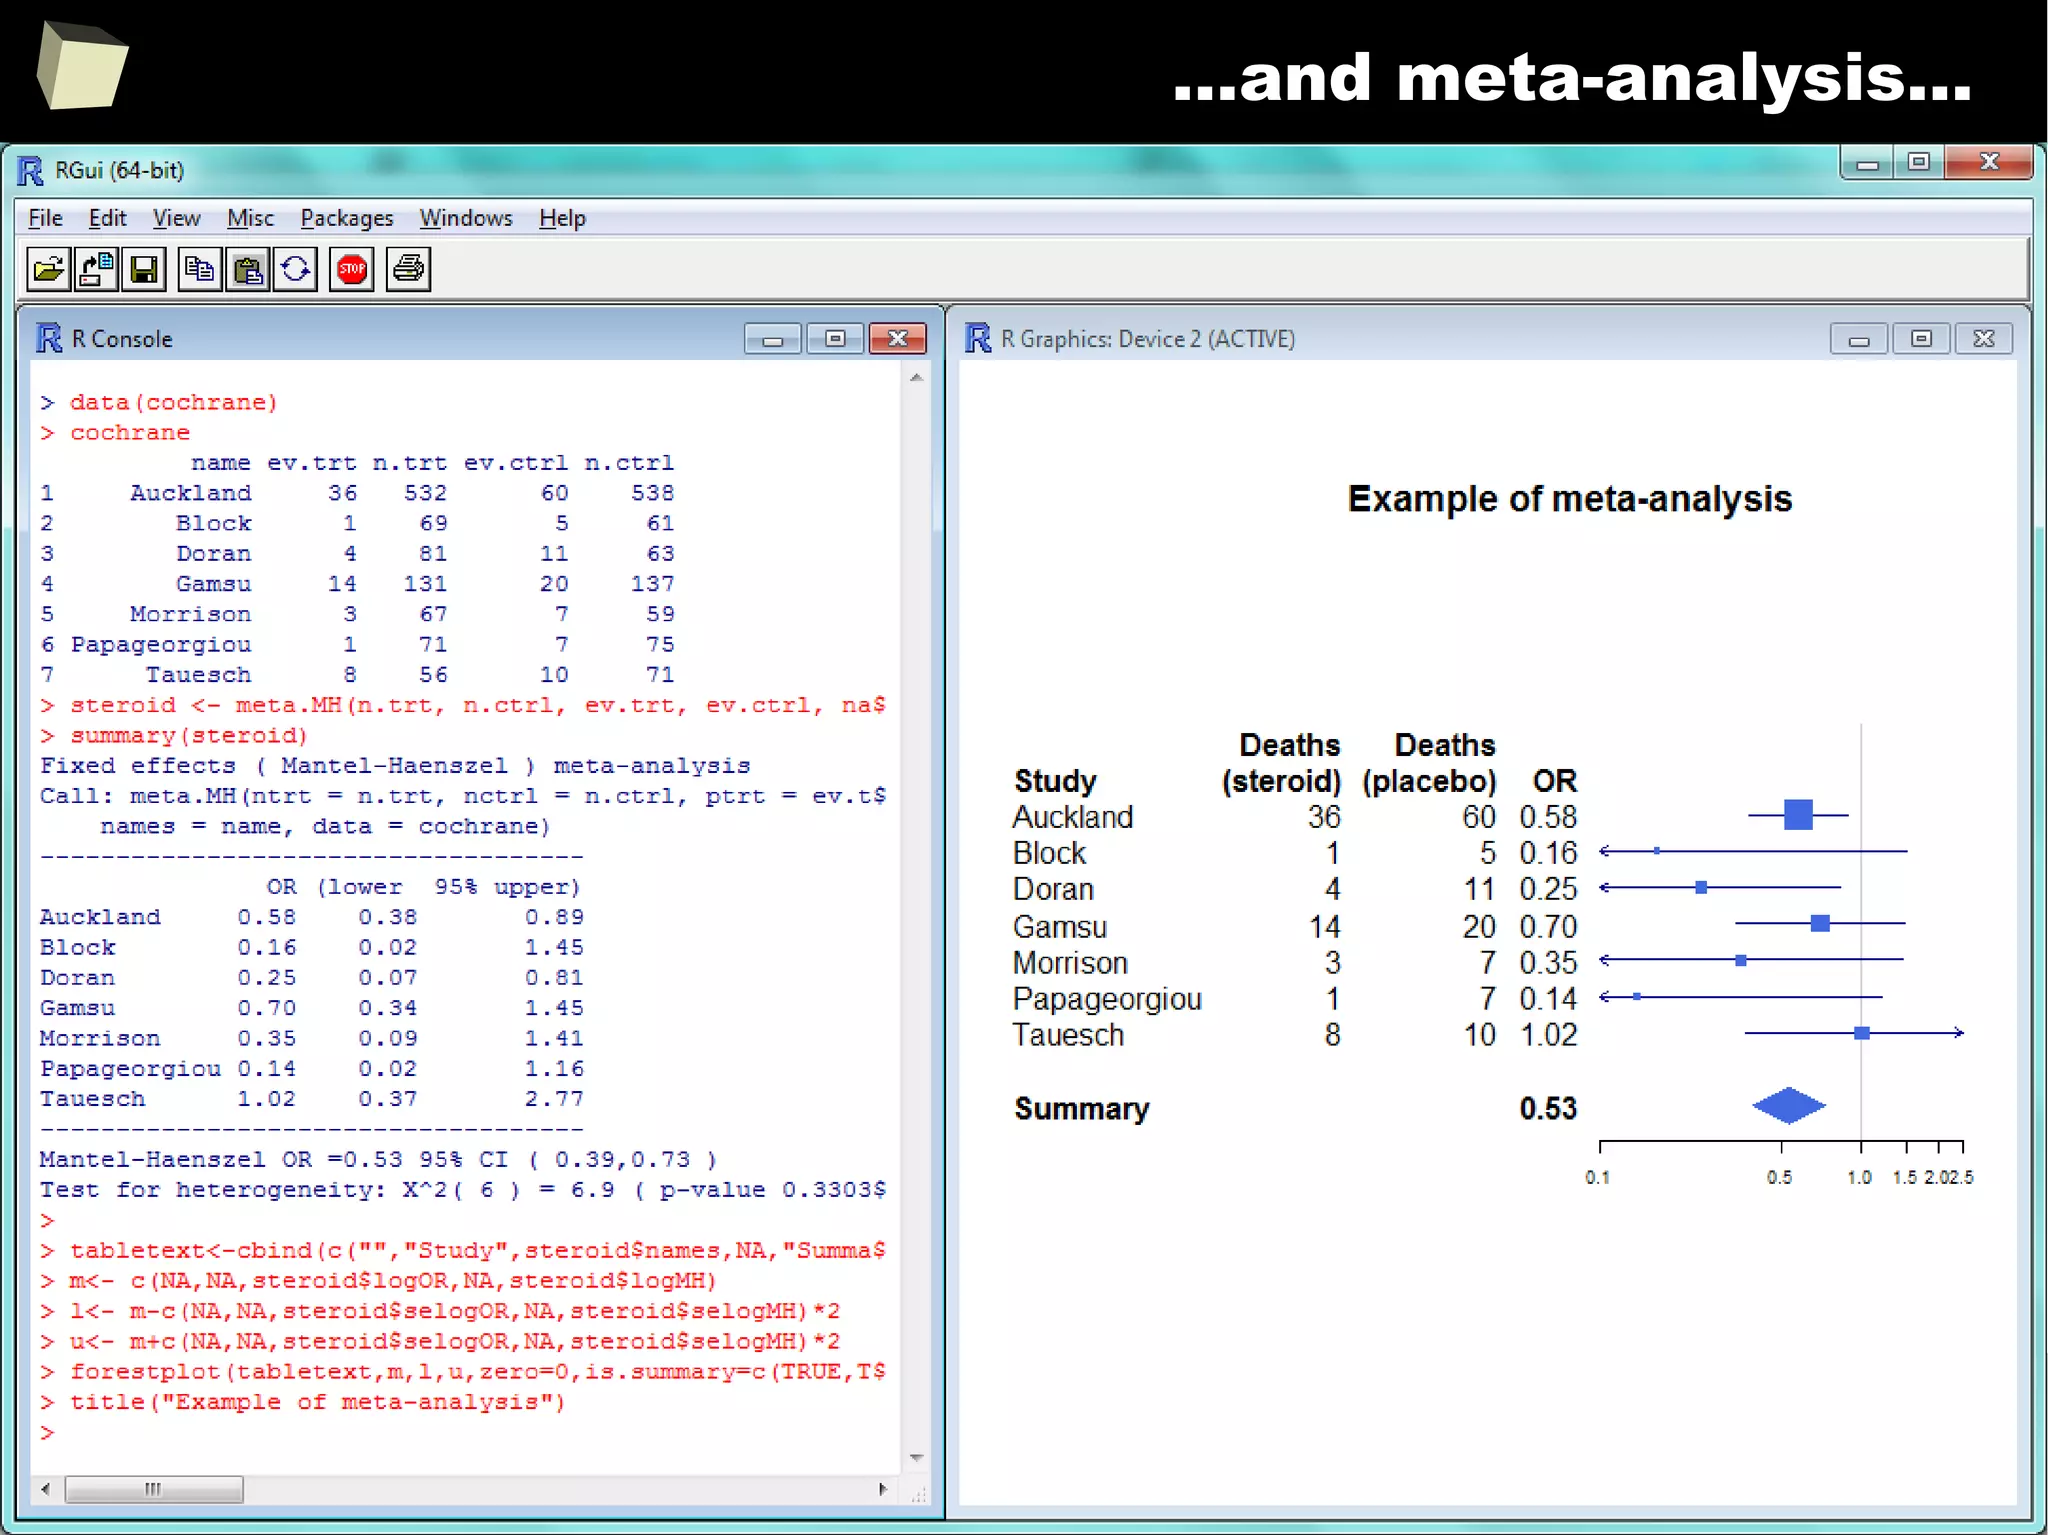Minimize the R Graphics Device 2 window
Viewport: 2048px width, 1535px height.
(x=1859, y=340)
